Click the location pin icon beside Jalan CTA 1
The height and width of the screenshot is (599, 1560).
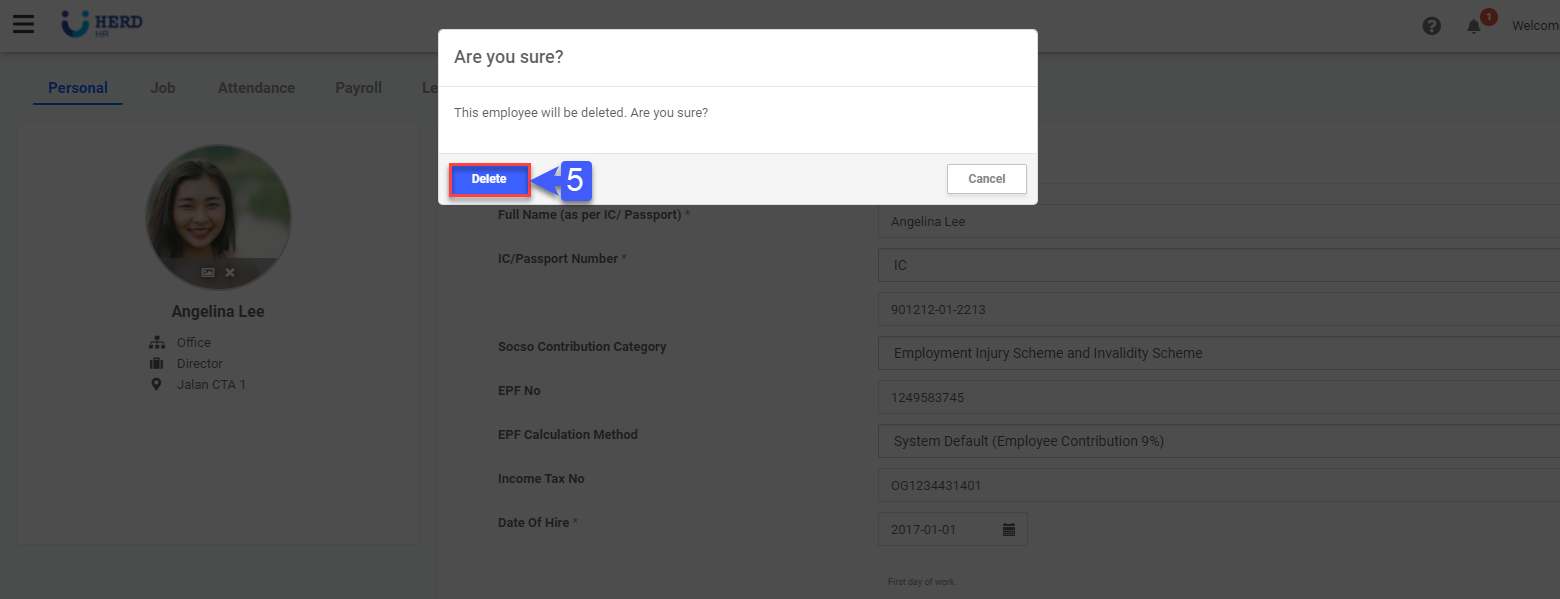(x=156, y=384)
